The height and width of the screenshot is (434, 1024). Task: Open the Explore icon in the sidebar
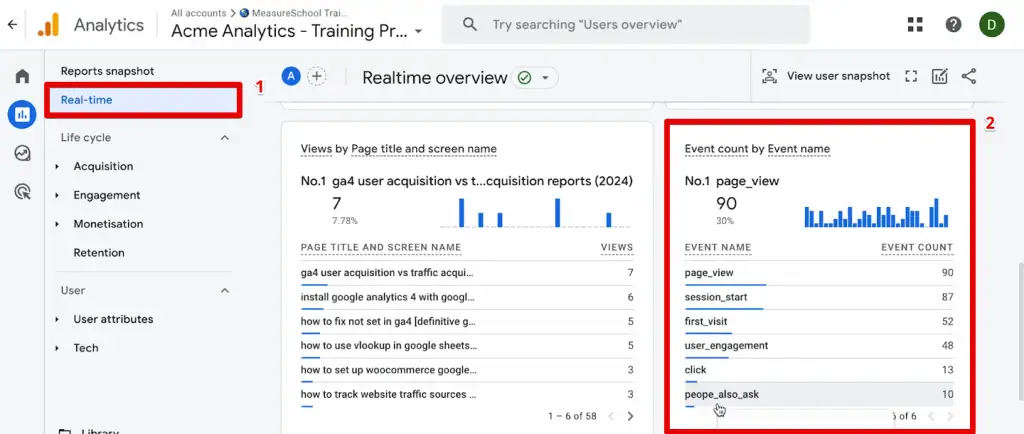[22, 153]
